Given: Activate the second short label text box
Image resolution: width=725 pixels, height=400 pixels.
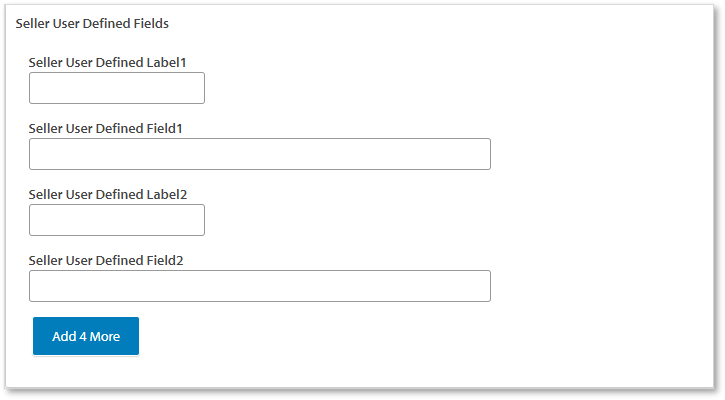Looking at the screenshot, I should point(117,220).
